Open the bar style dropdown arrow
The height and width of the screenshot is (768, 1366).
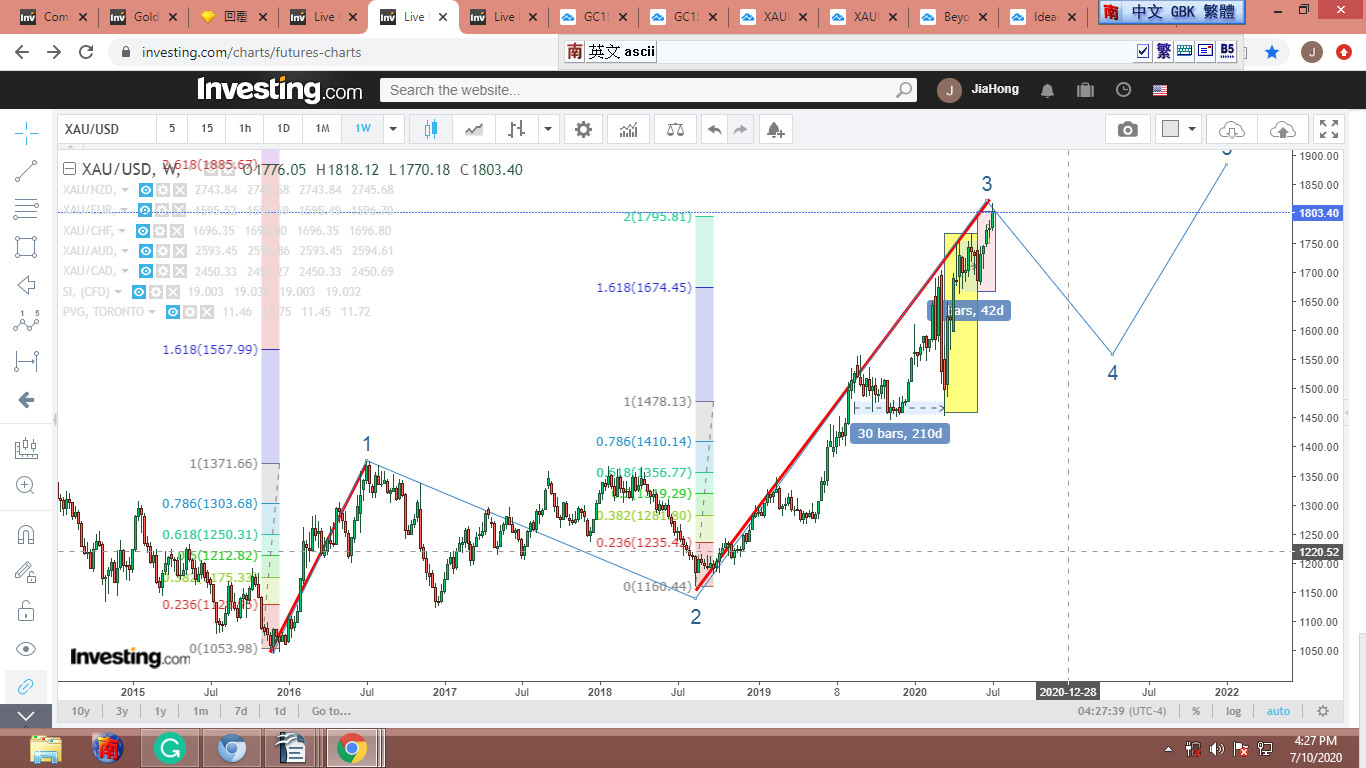click(x=548, y=129)
